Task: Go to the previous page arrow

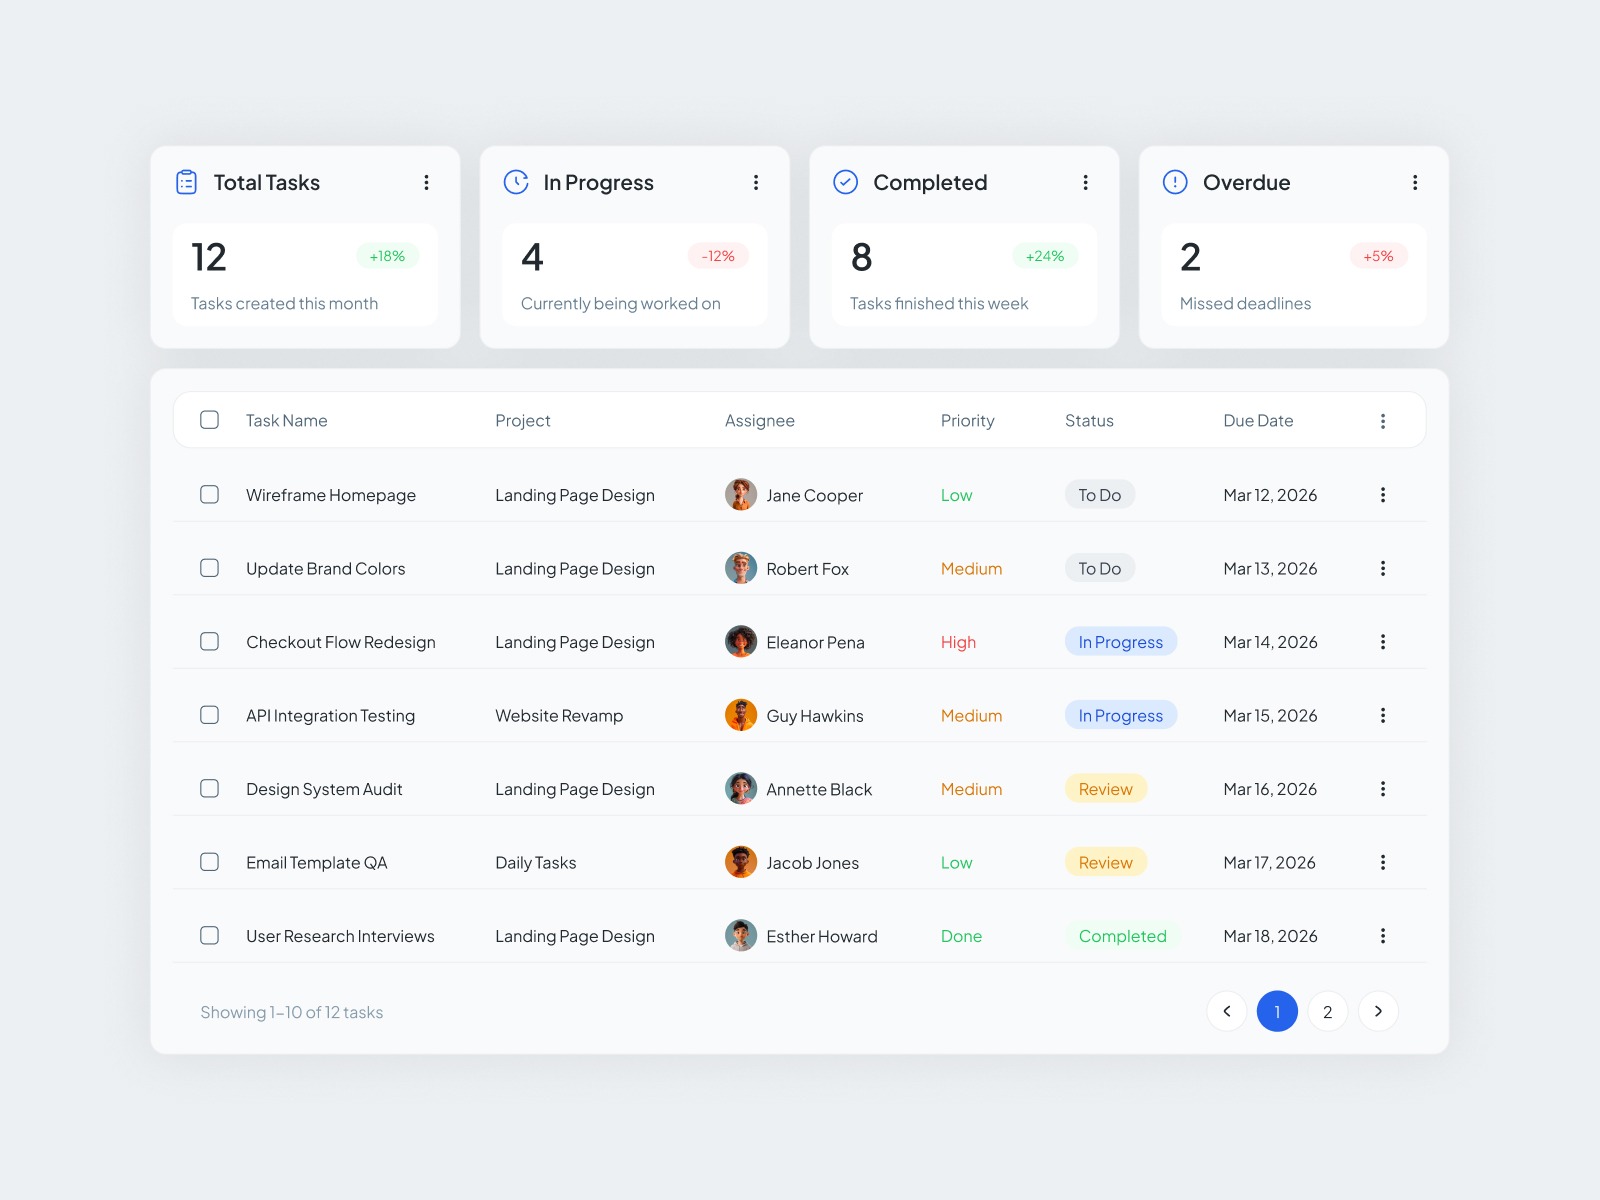Action: [x=1227, y=1011]
